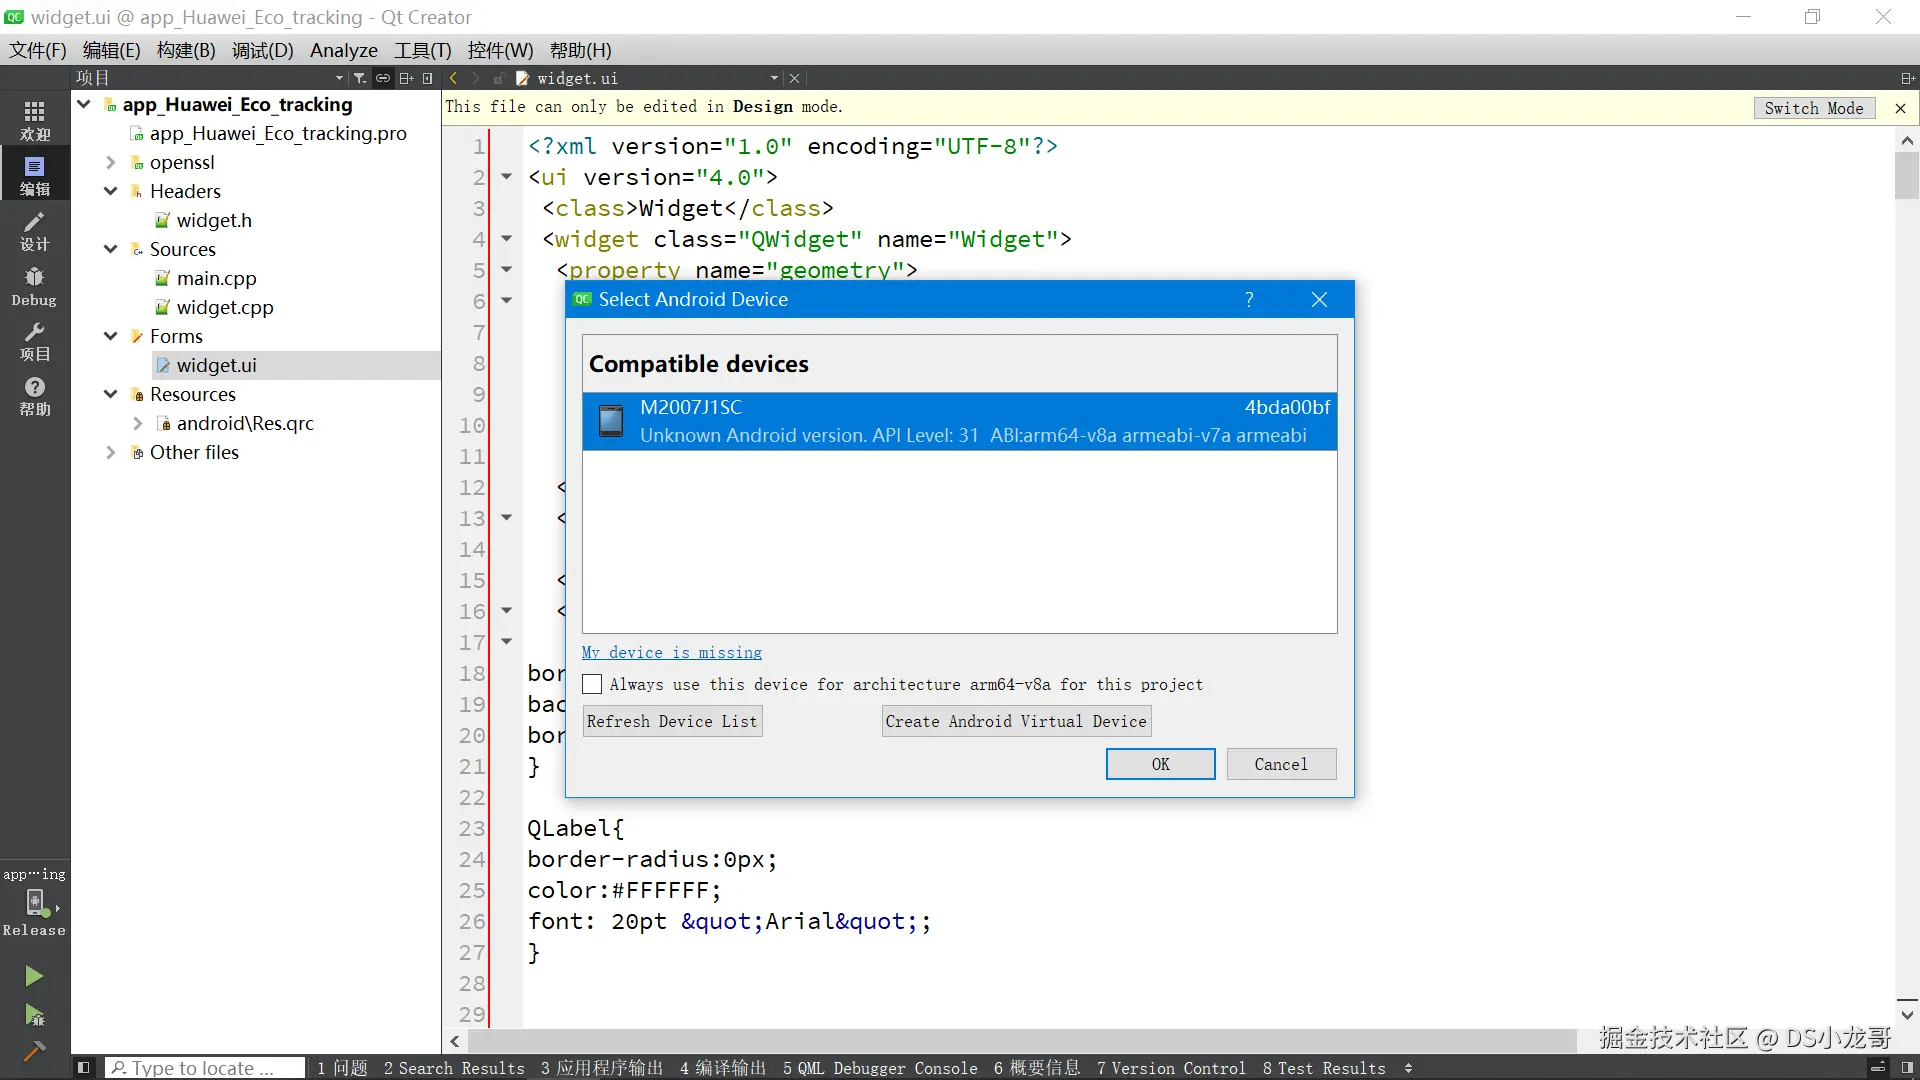Click Refresh Device List button

[672, 721]
